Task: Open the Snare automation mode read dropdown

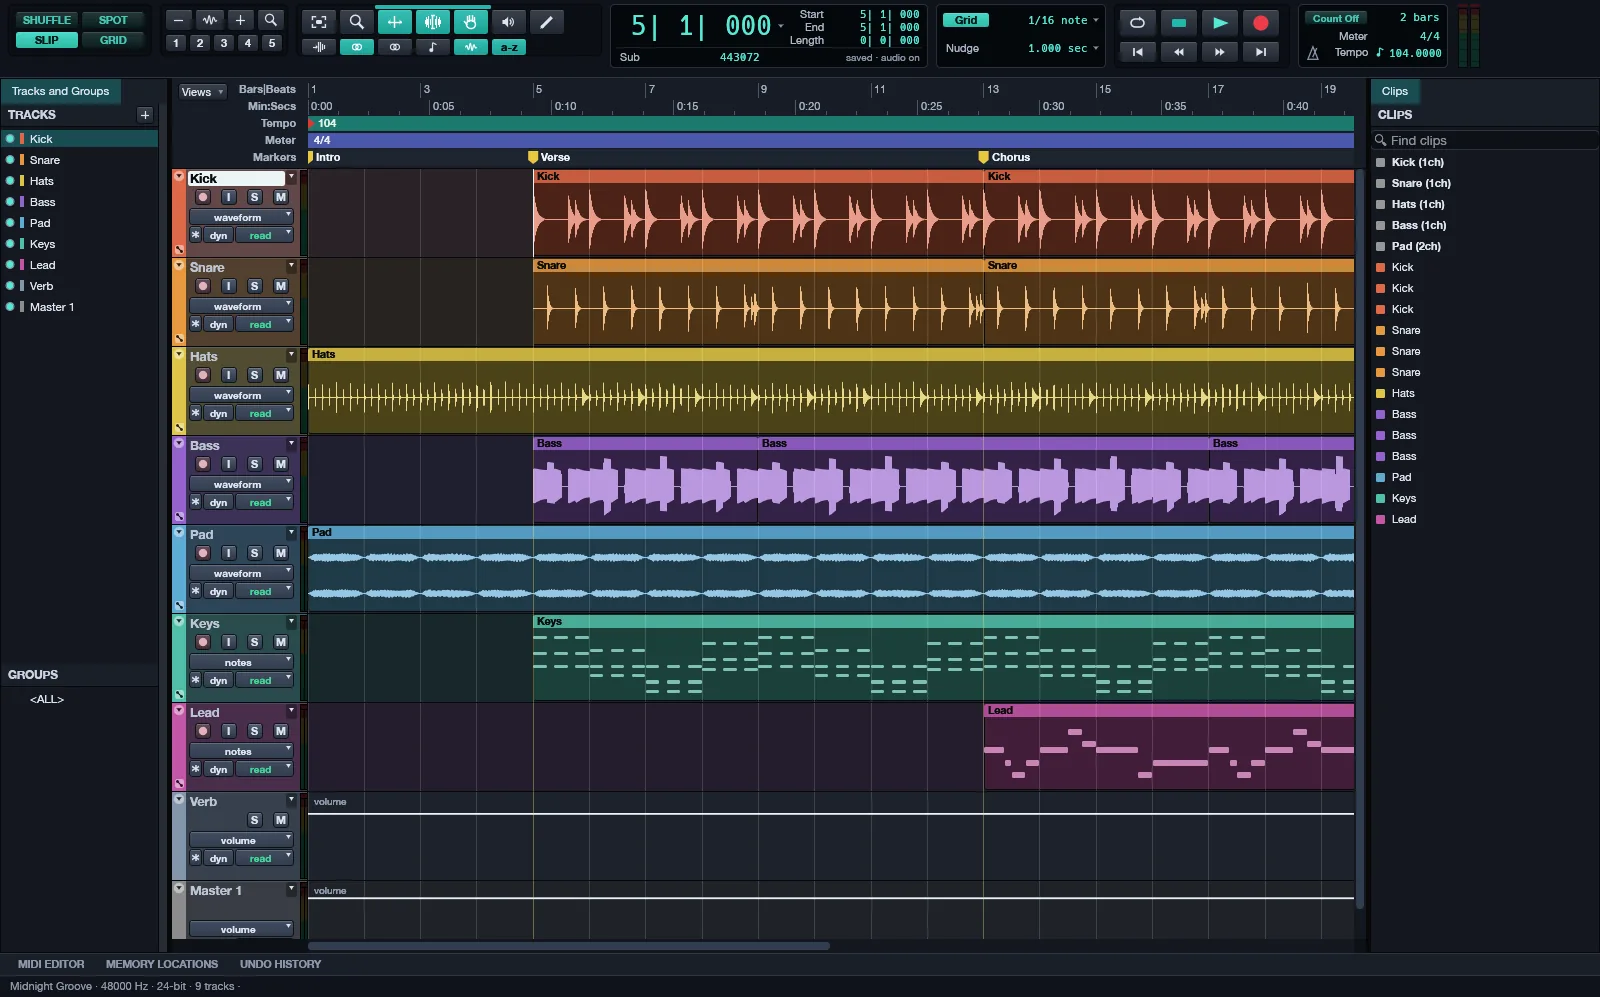Action: point(264,325)
